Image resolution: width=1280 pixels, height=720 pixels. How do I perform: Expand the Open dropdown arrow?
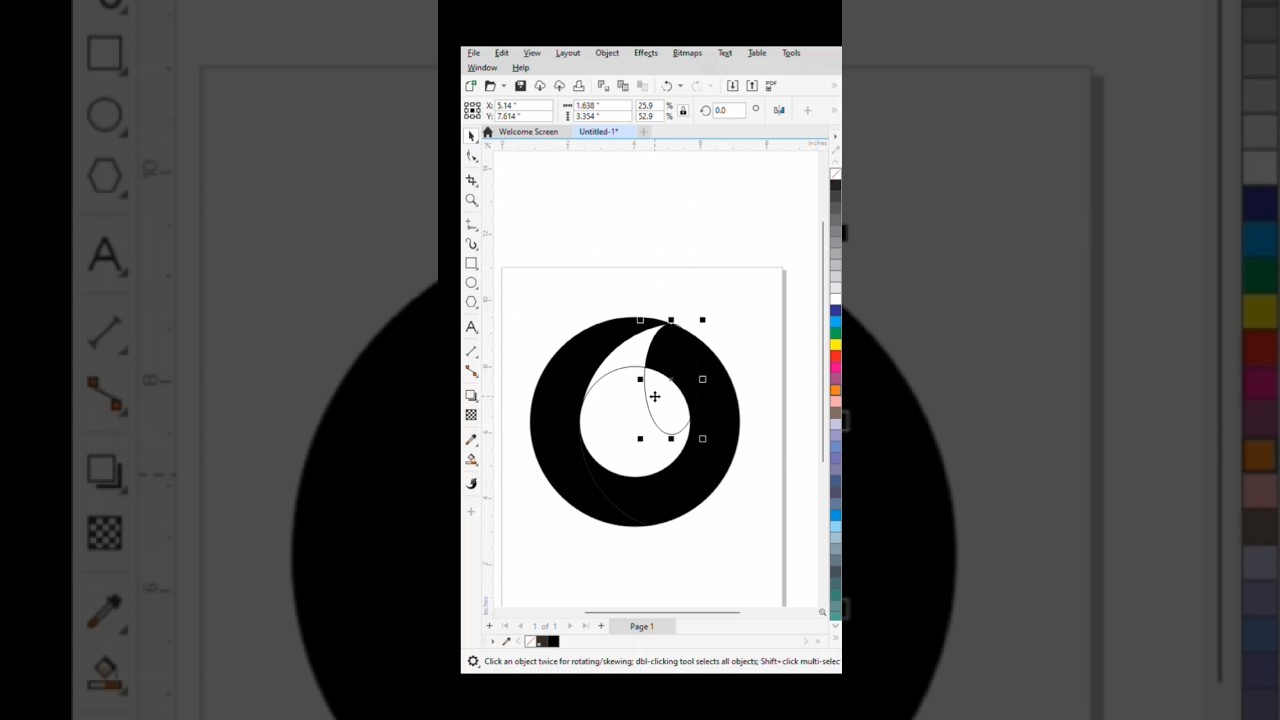pos(503,86)
